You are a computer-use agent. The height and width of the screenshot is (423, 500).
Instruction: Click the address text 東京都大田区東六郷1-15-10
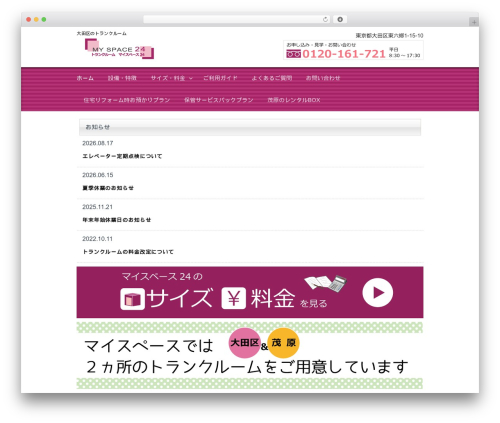click(x=389, y=35)
